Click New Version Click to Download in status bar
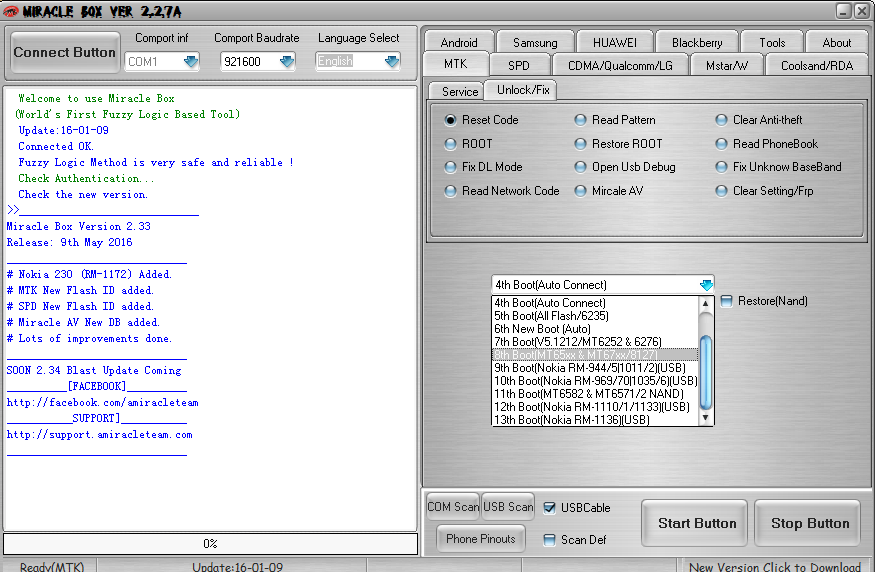 (775, 567)
